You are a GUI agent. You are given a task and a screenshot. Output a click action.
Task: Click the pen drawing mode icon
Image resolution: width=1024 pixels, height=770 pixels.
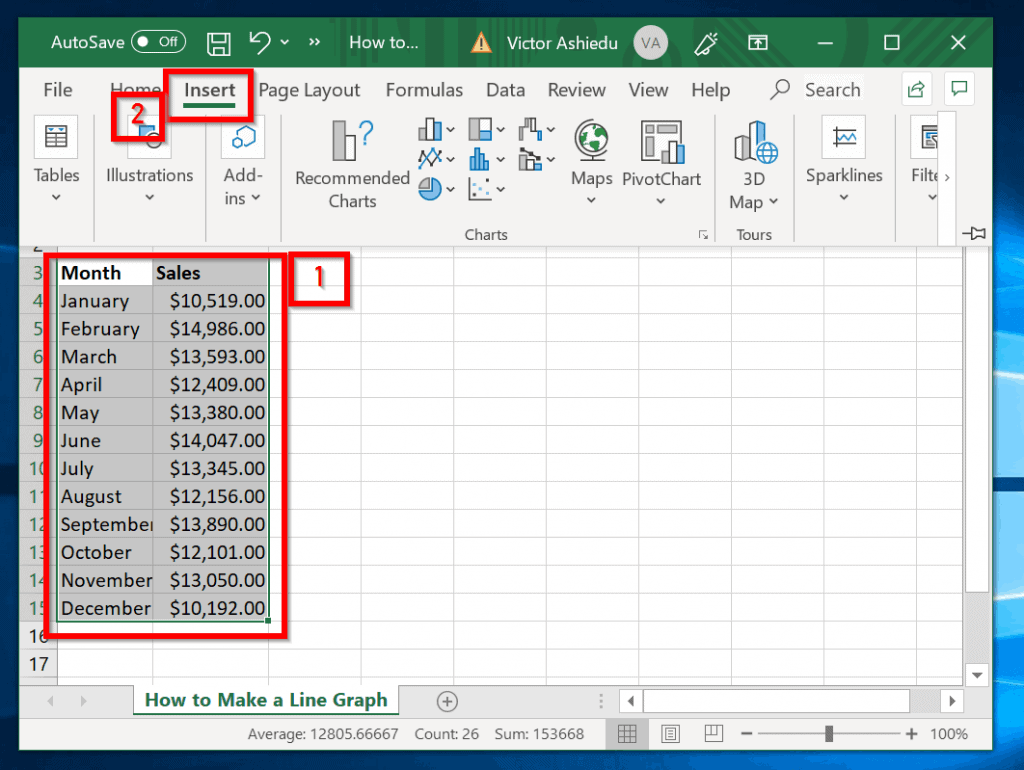coord(705,43)
